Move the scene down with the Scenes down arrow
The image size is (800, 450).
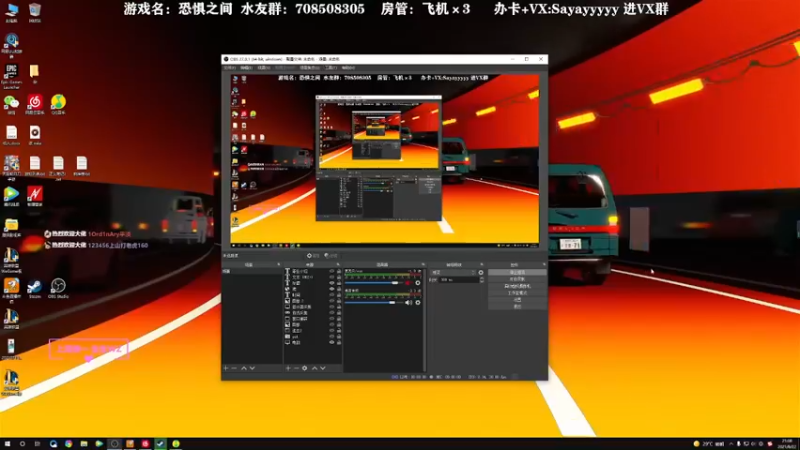[x=252, y=368]
